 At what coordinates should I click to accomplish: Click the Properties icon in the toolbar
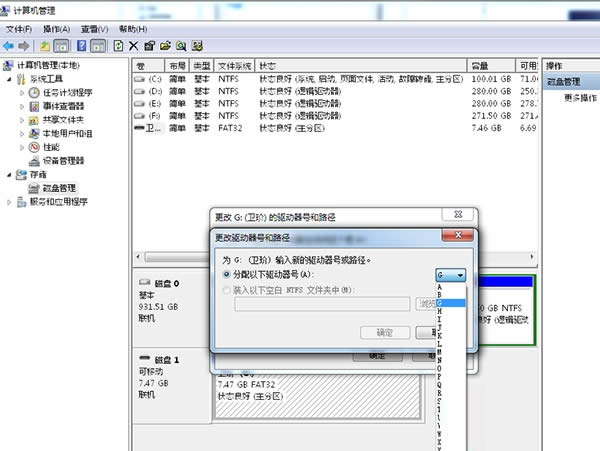(x=149, y=46)
